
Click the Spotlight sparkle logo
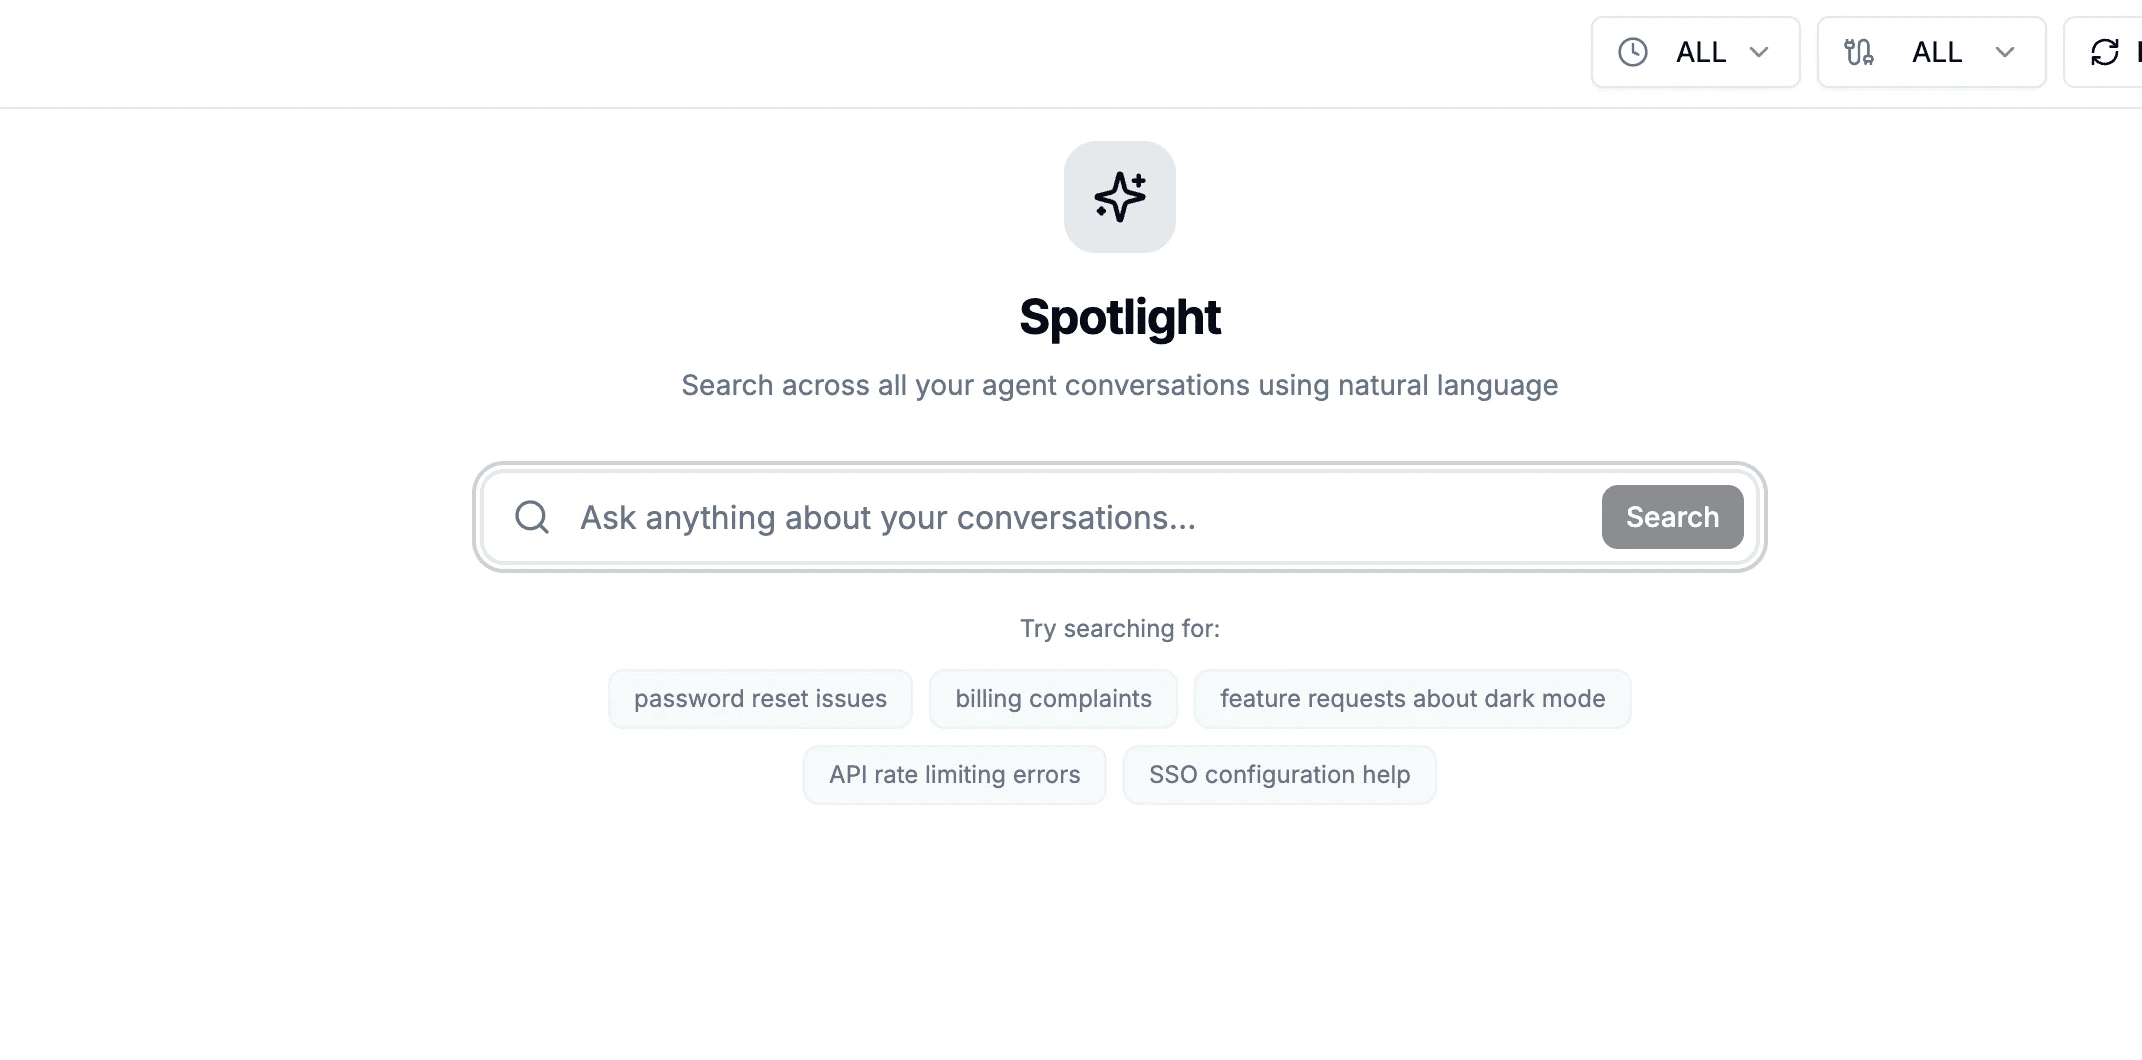click(1119, 197)
